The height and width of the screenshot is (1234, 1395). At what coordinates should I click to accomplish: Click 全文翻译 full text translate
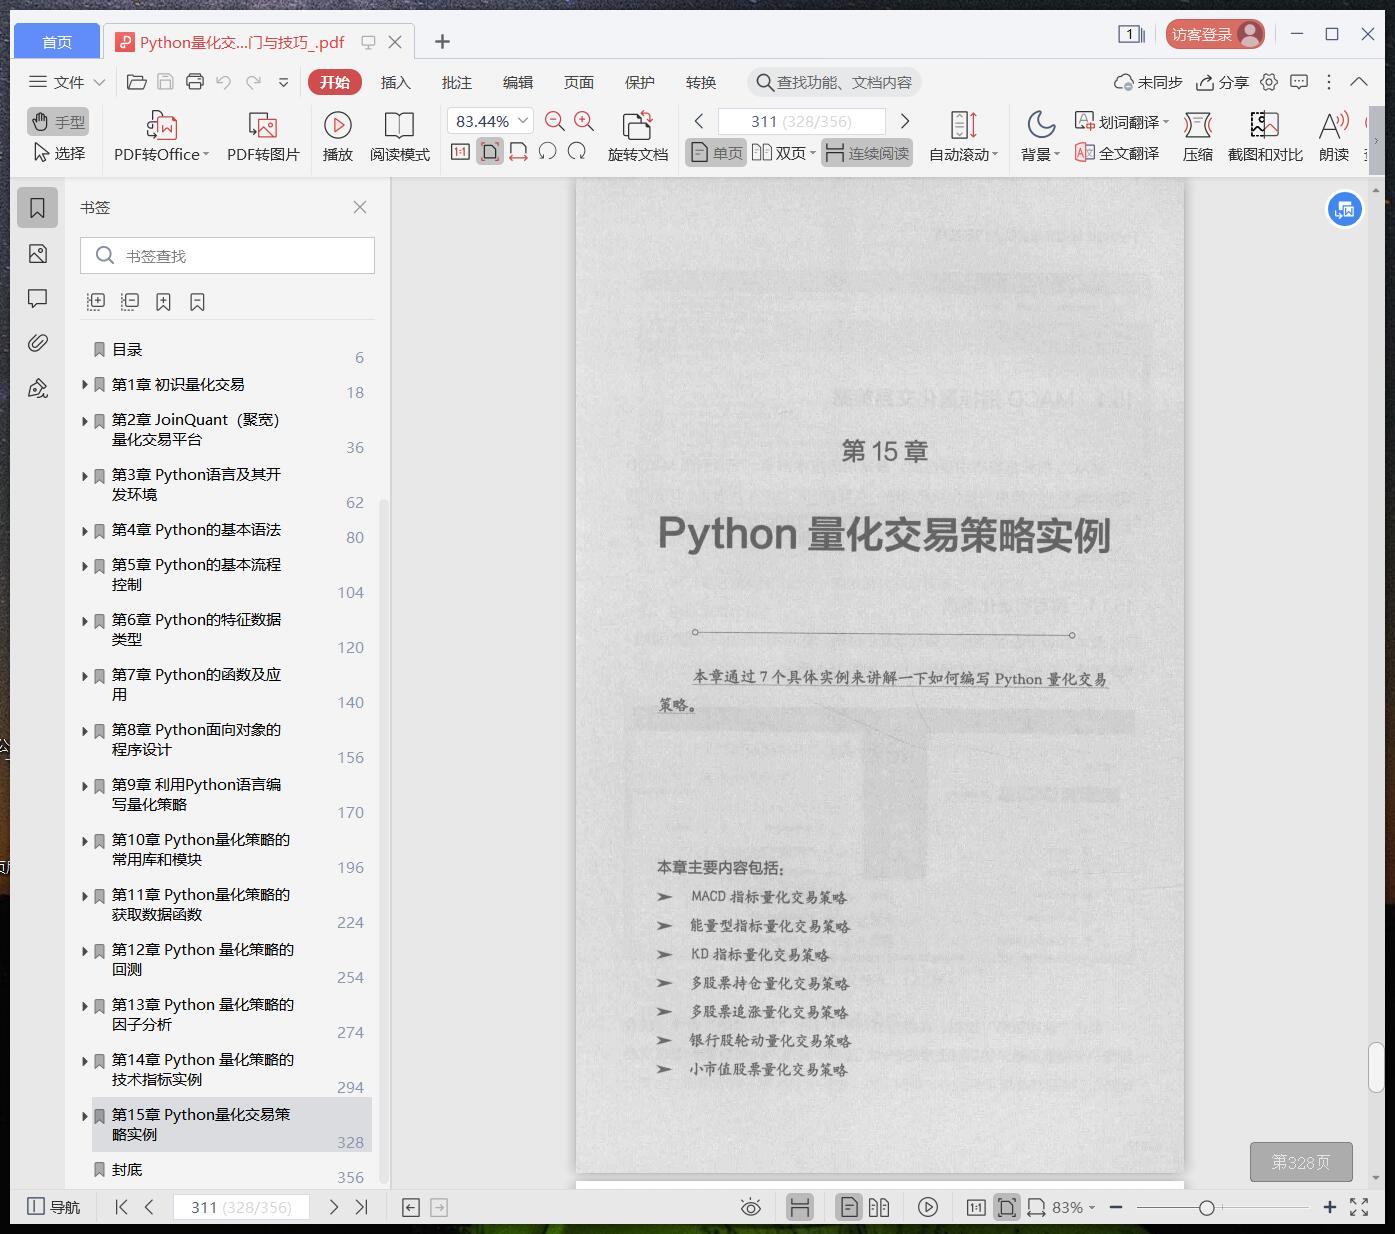click(1117, 153)
